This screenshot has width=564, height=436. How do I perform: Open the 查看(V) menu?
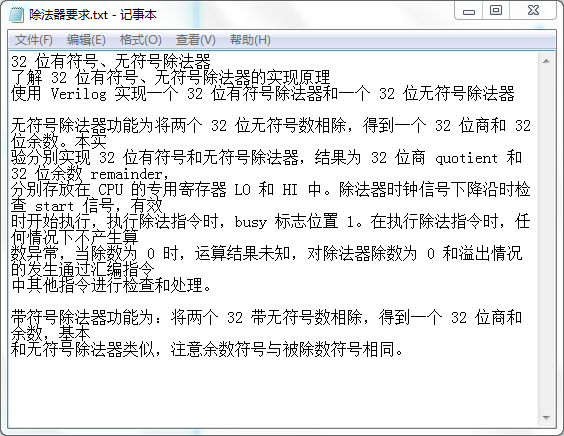pyautogui.click(x=196, y=40)
